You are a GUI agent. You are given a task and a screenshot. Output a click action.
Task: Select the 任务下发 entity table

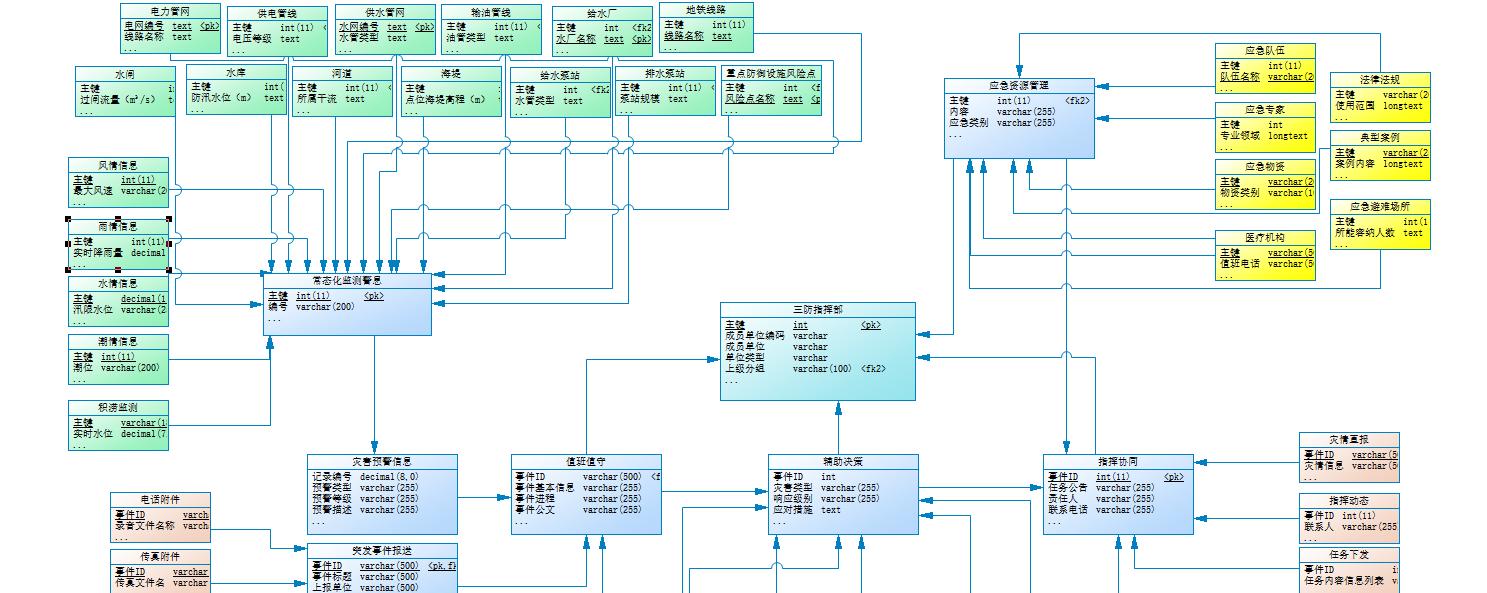(1349, 570)
